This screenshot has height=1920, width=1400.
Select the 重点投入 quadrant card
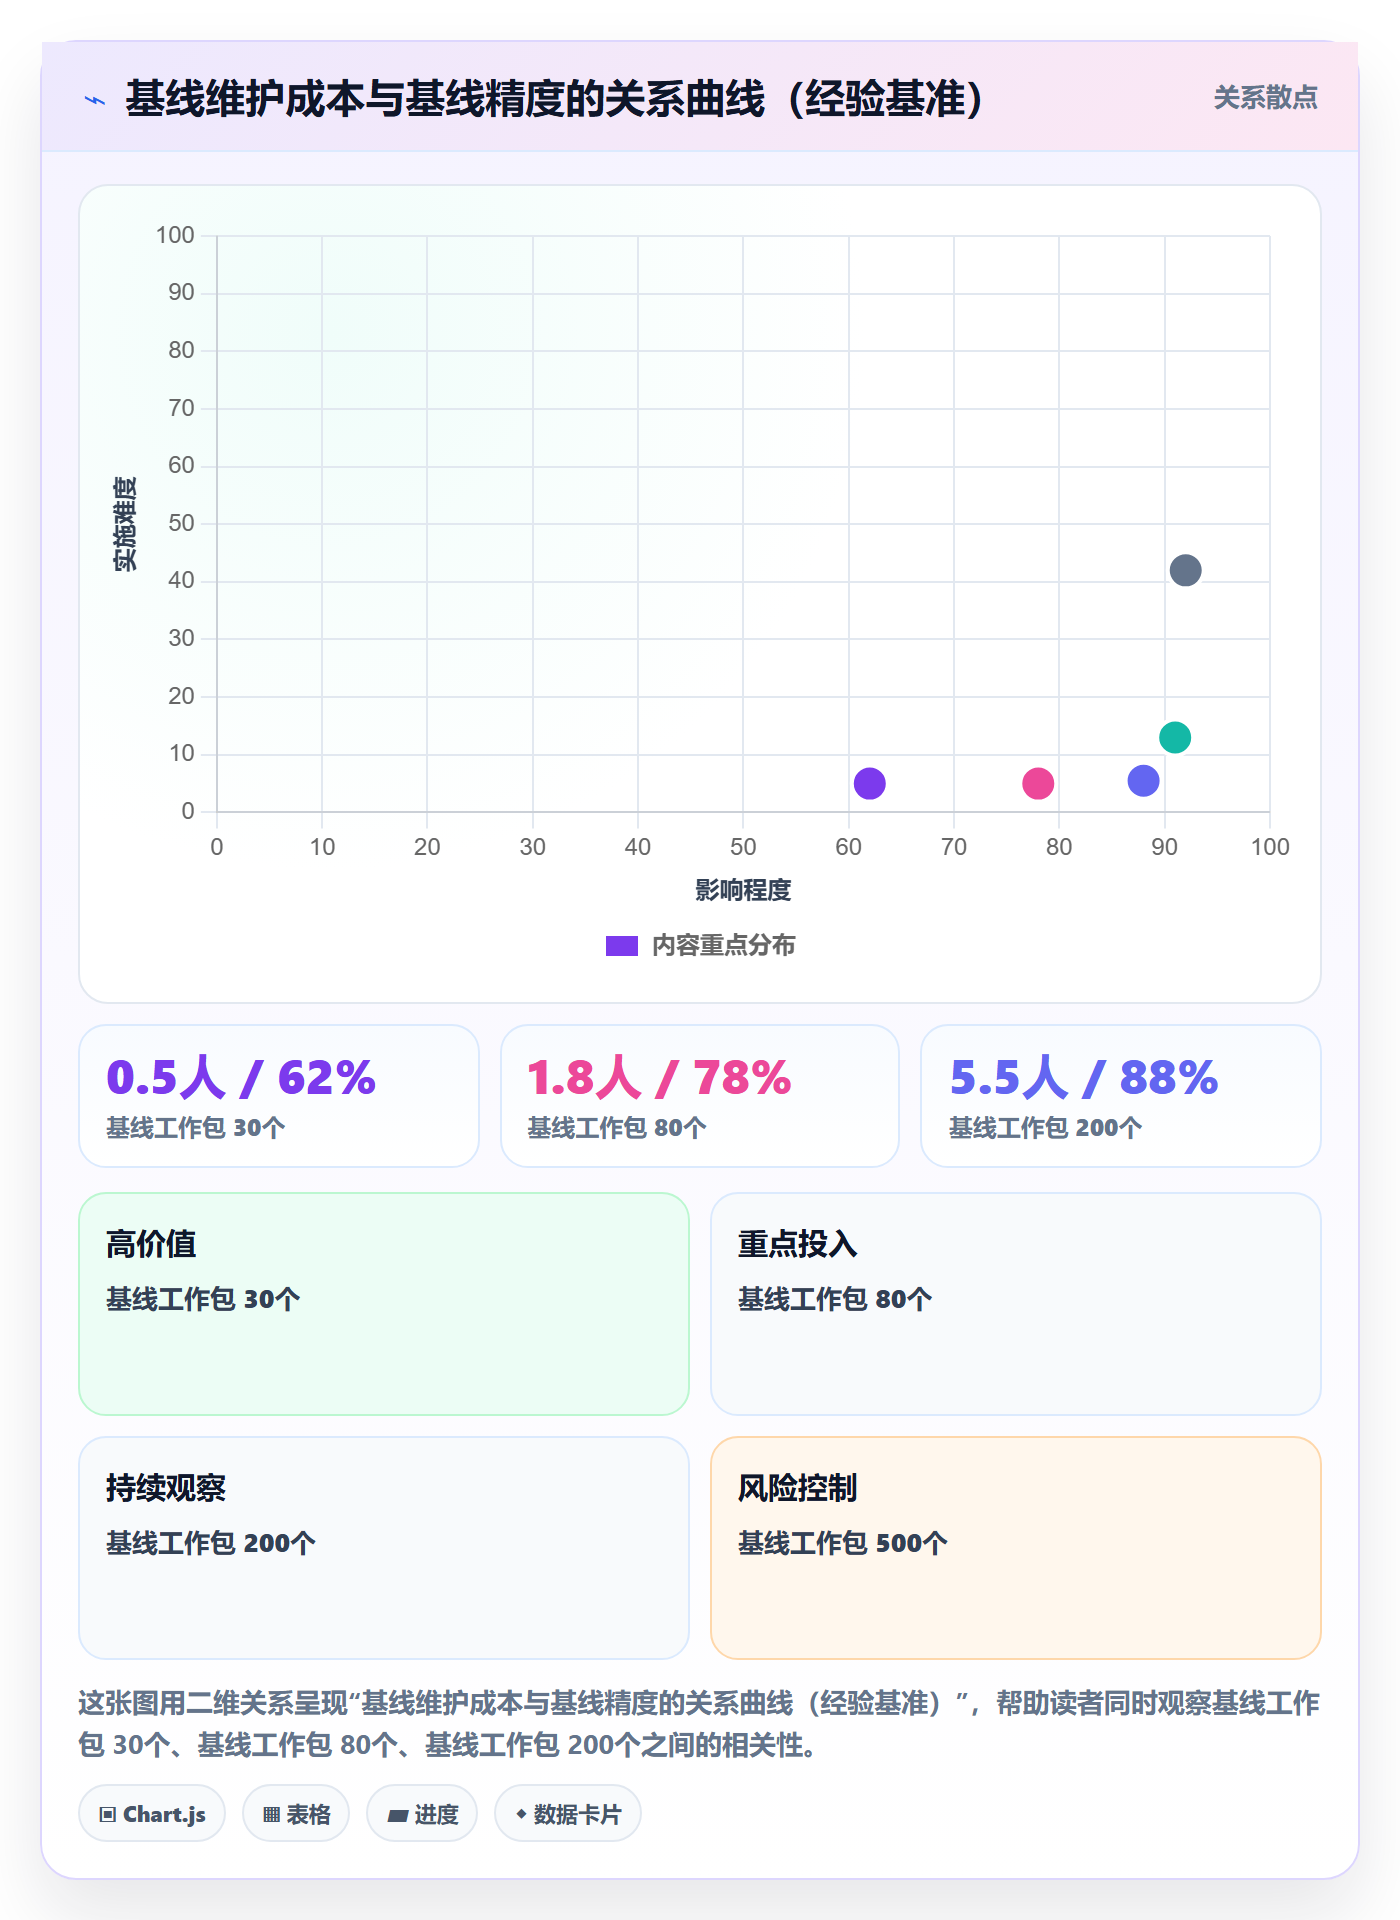pos(1016,1304)
